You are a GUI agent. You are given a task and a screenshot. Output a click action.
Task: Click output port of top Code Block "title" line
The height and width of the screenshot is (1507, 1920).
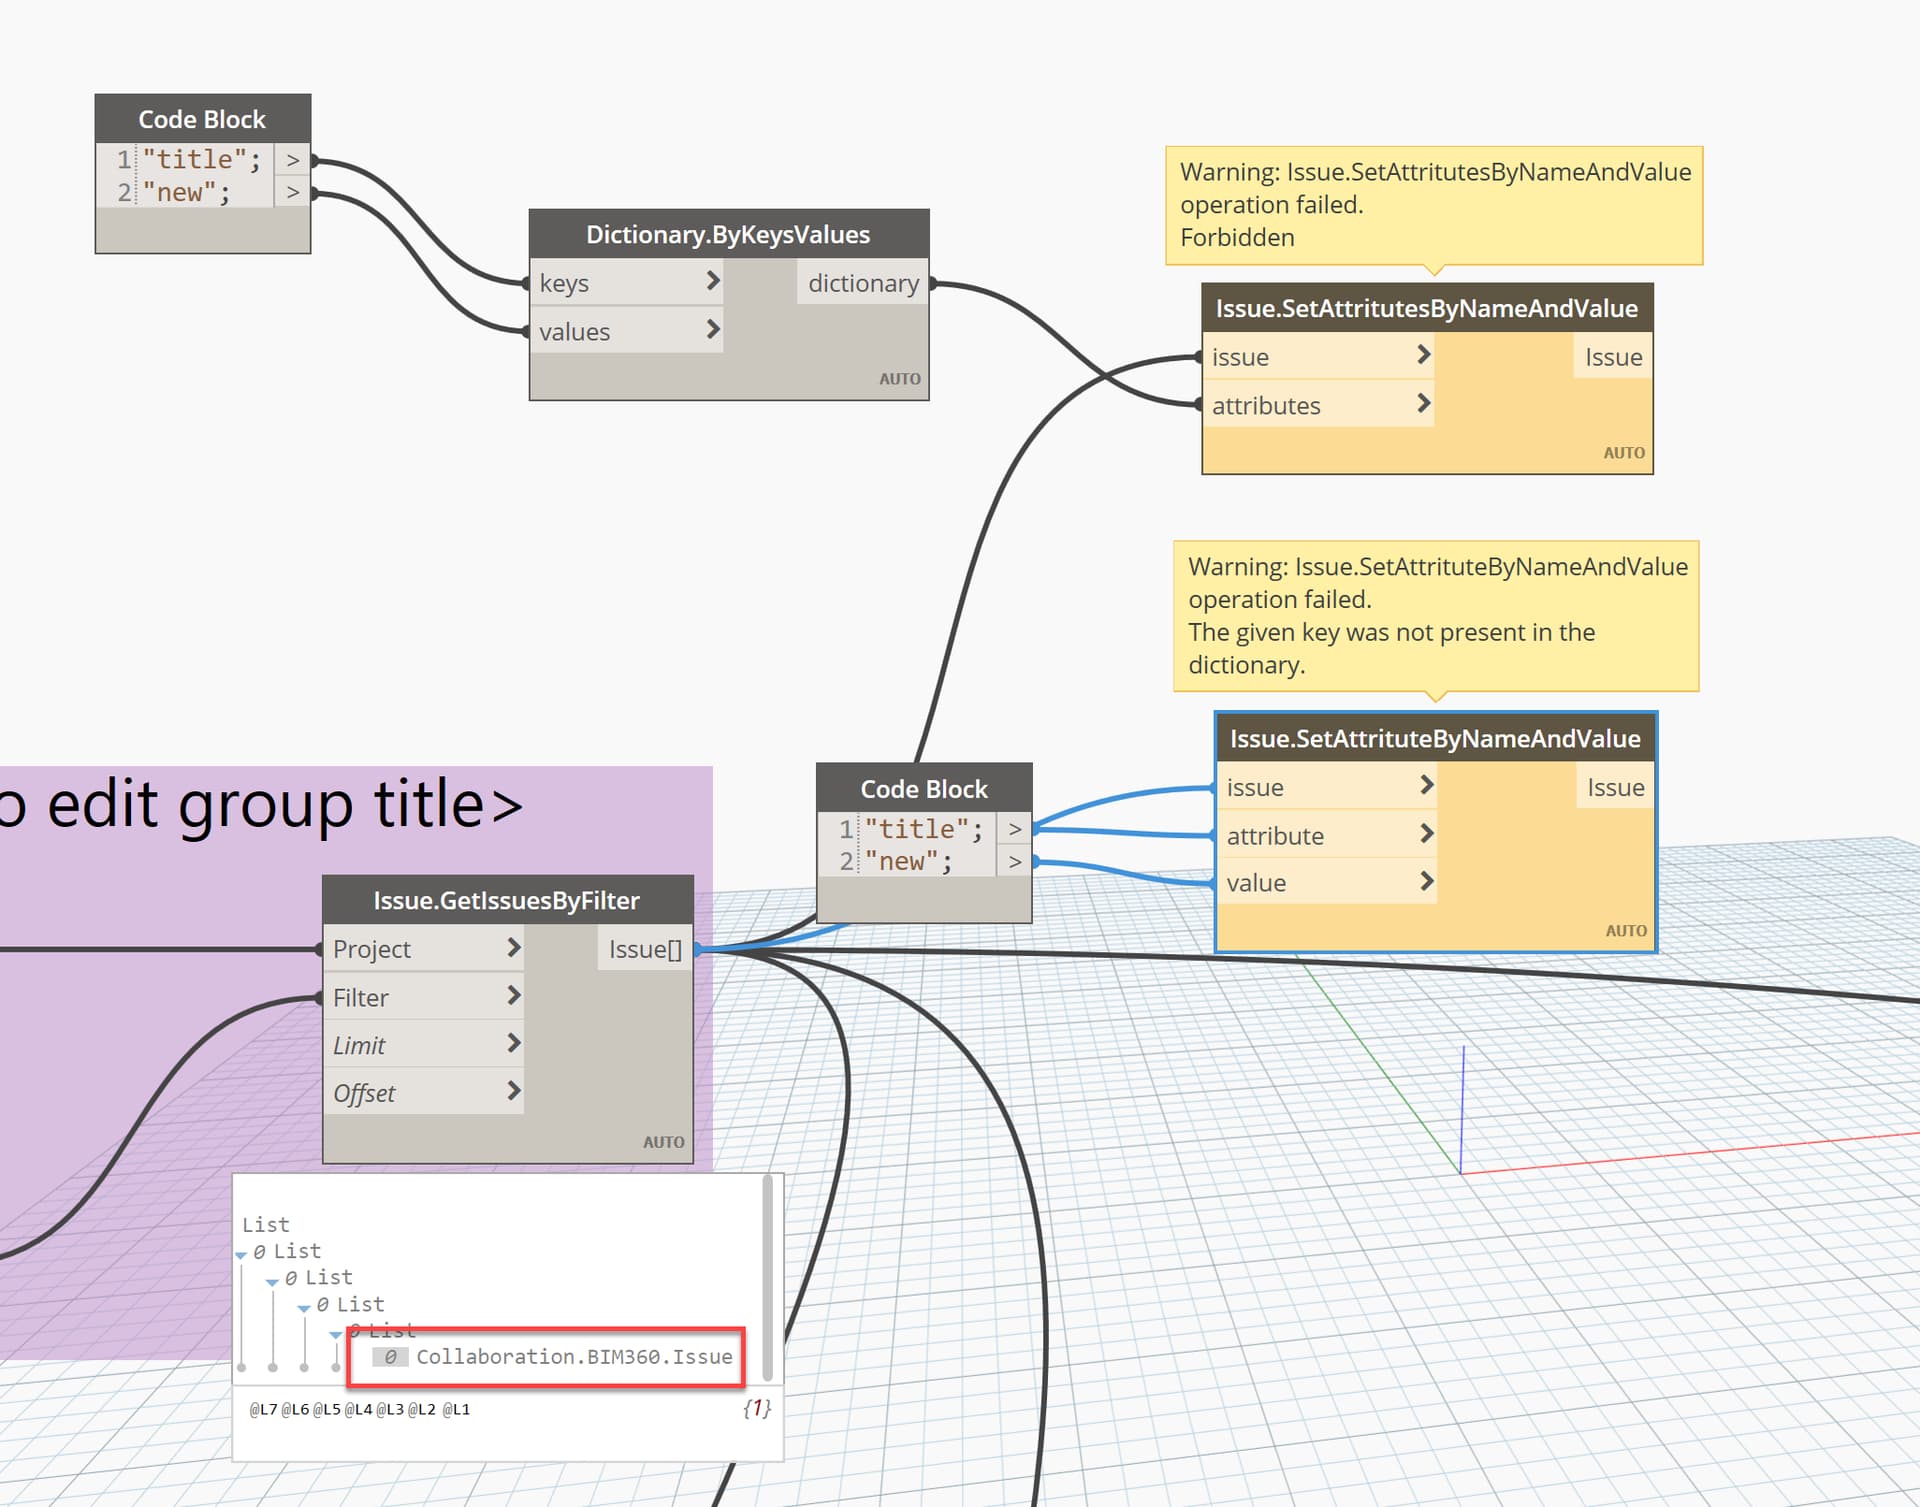pyautogui.click(x=292, y=160)
